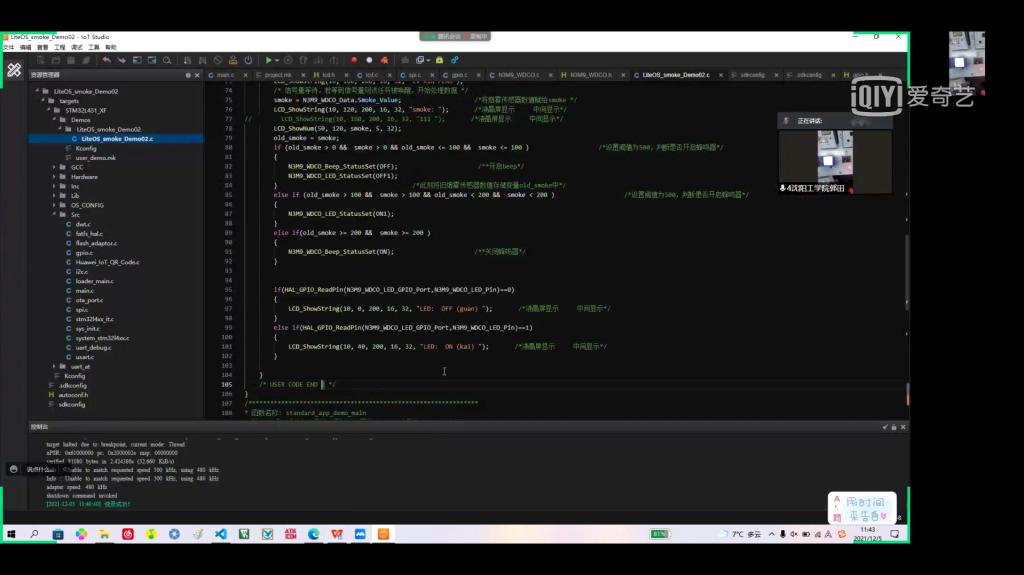Click the console clear icon
This screenshot has width=1024, height=575.
(885, 427)
